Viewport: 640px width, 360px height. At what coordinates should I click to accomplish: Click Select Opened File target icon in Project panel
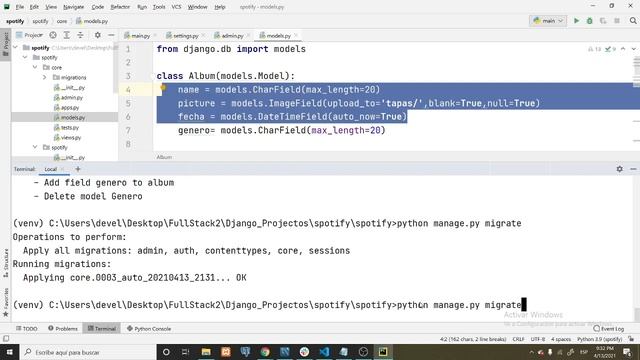[53, 35]
